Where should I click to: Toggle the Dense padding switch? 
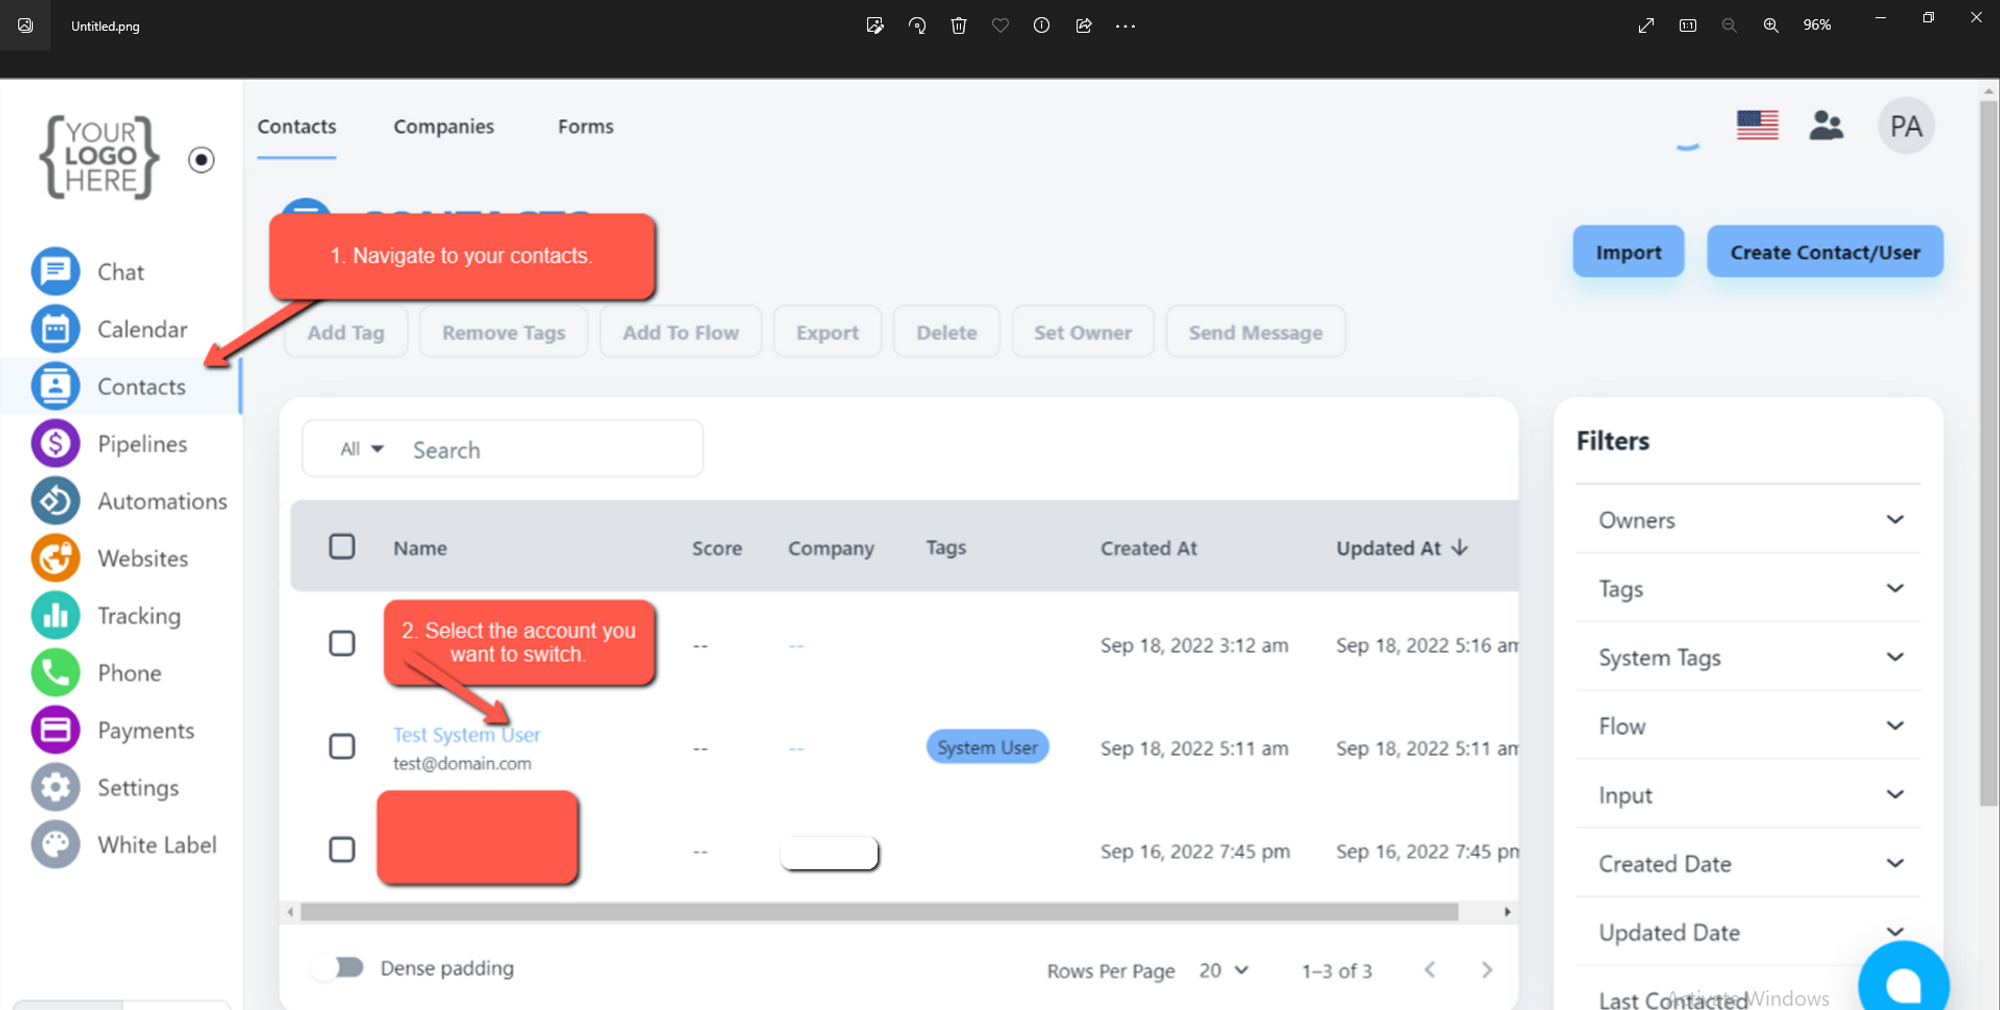point(338,967)
